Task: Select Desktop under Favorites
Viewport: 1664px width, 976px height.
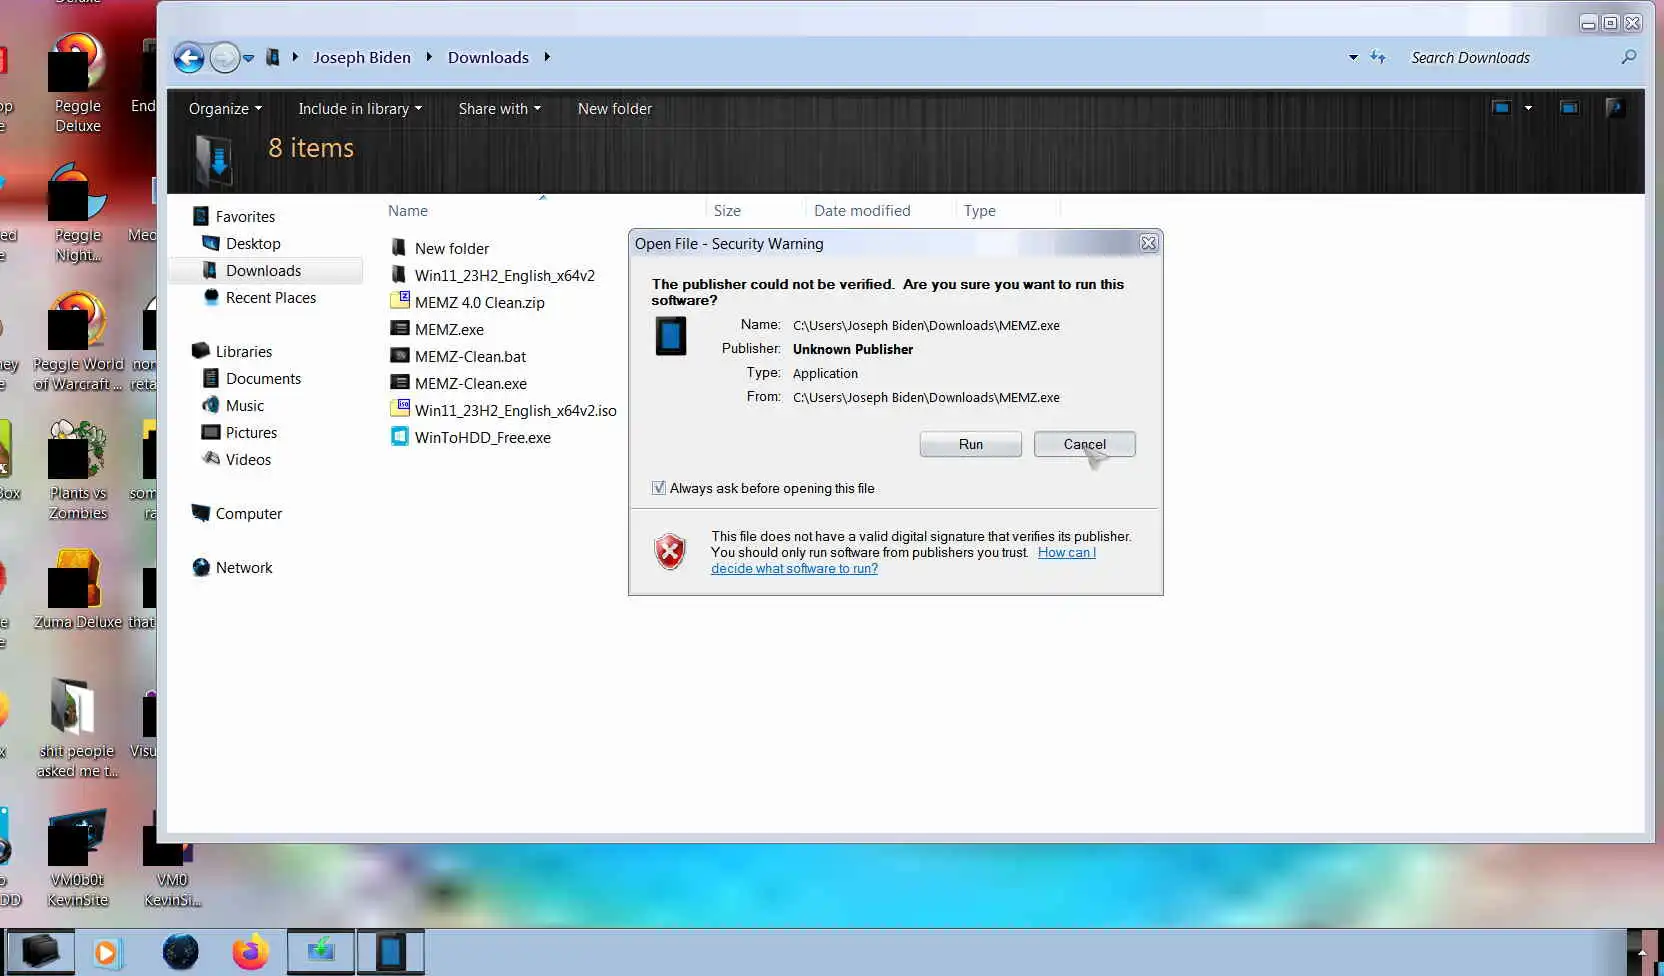Action: (253, 243)
